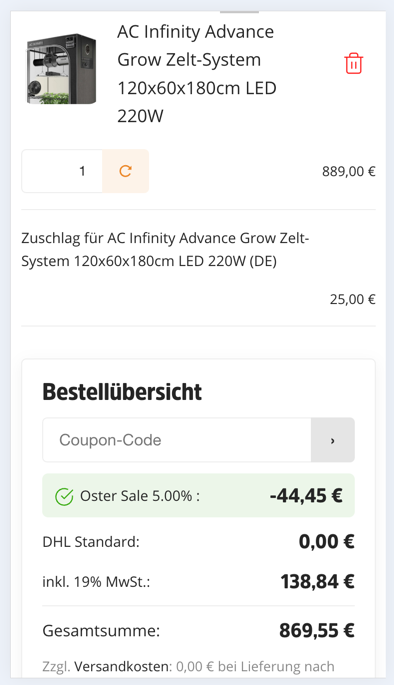
Task: Focus the Coupon-Code input field
Action: tap(177, 440)
